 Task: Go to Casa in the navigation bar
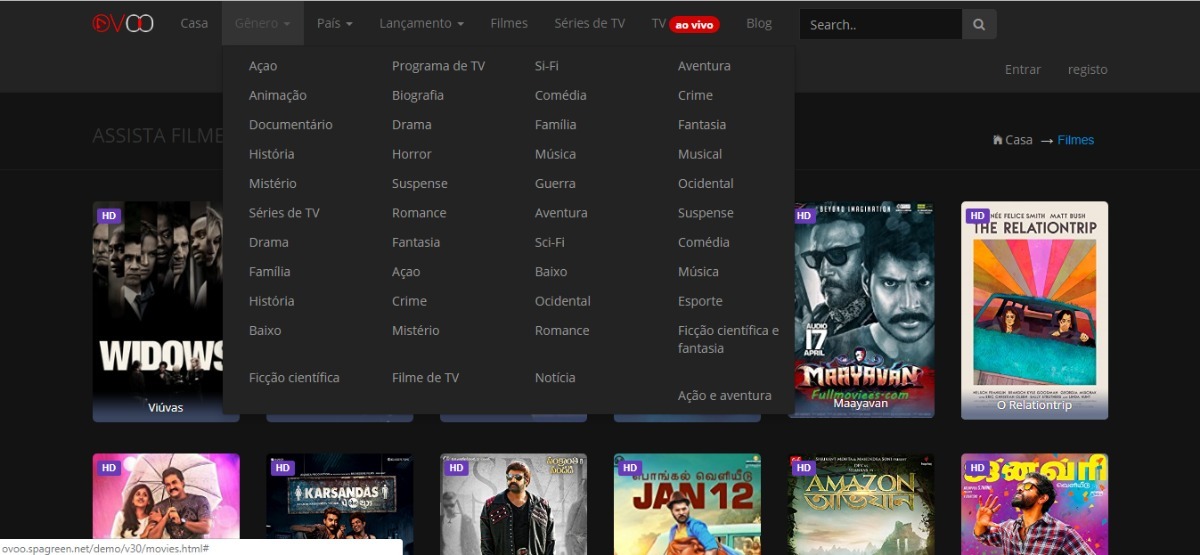coord(194,23)
